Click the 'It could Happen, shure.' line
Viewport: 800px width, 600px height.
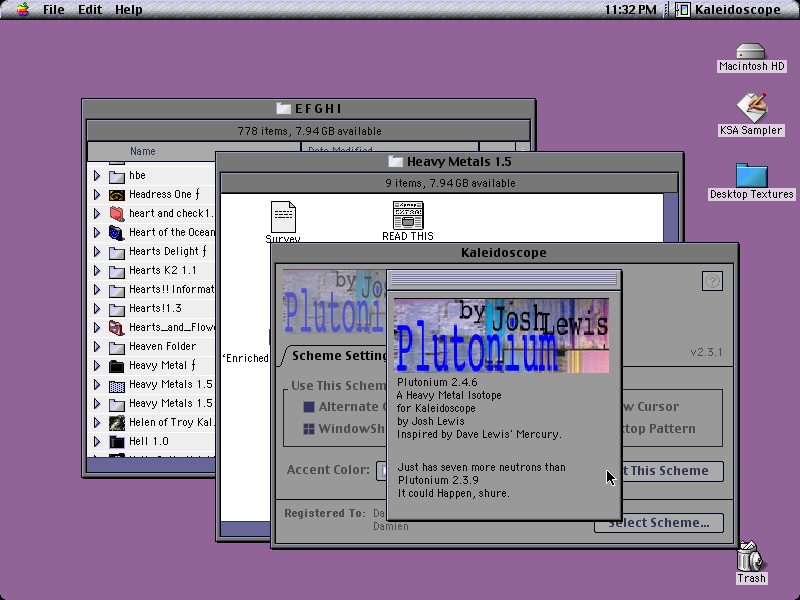click(x=454, y=493)
